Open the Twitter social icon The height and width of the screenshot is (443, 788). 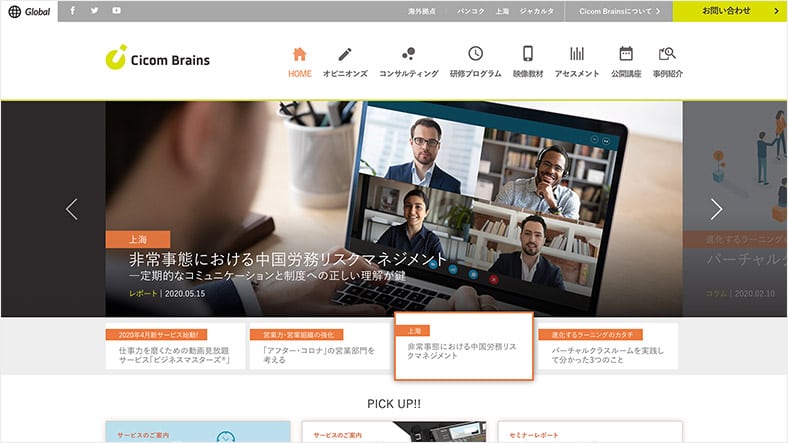click(95, 11)
